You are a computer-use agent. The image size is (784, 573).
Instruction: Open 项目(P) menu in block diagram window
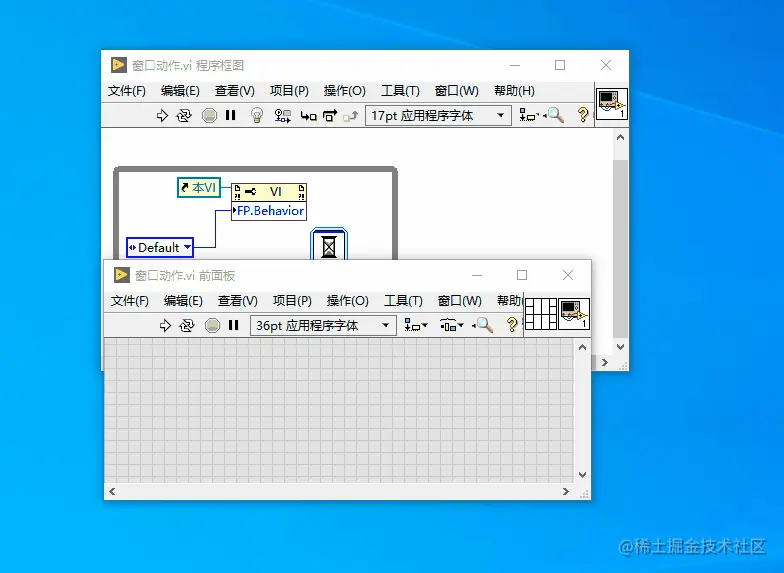tap(289, 91)
